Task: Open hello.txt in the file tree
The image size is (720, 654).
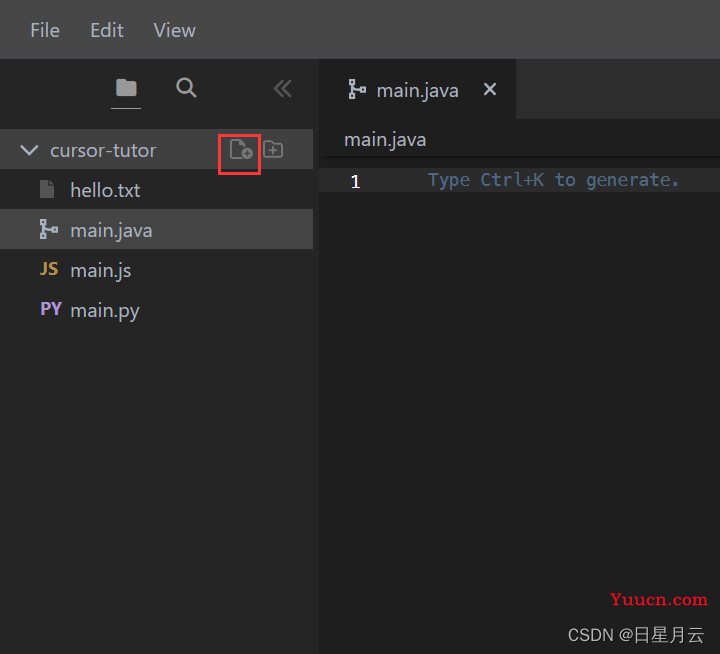Action: coord(157,190)
